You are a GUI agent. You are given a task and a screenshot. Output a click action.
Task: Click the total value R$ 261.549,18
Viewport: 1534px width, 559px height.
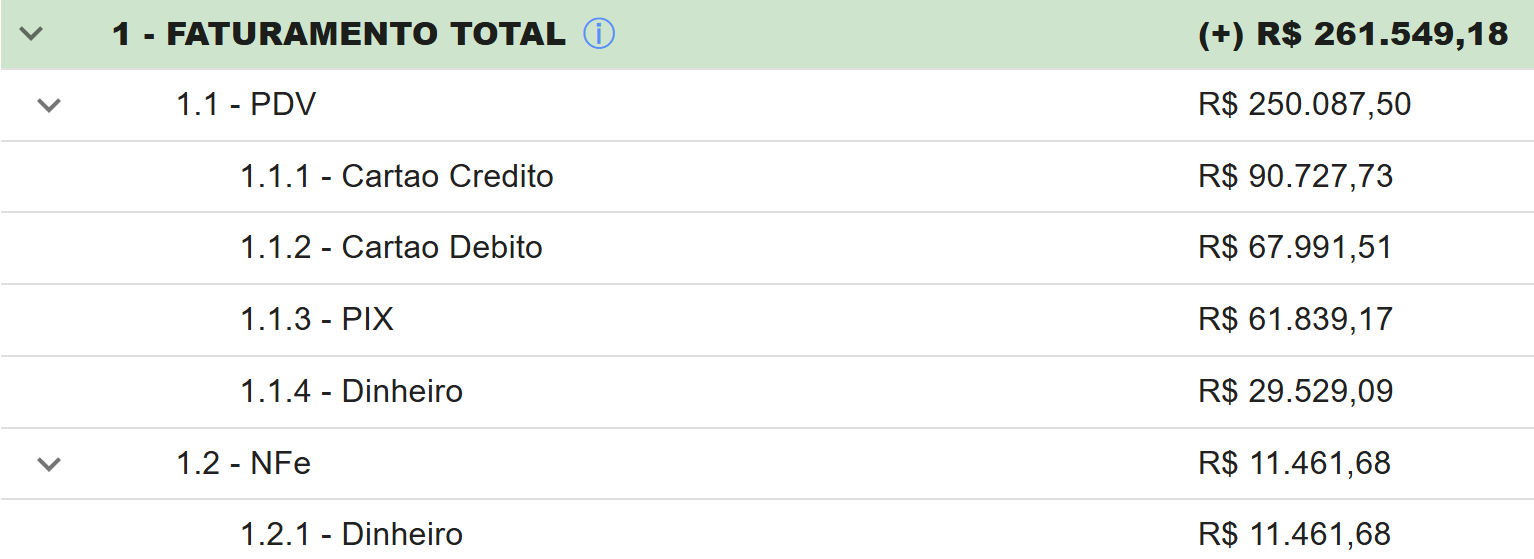(x=1352, y=34)
